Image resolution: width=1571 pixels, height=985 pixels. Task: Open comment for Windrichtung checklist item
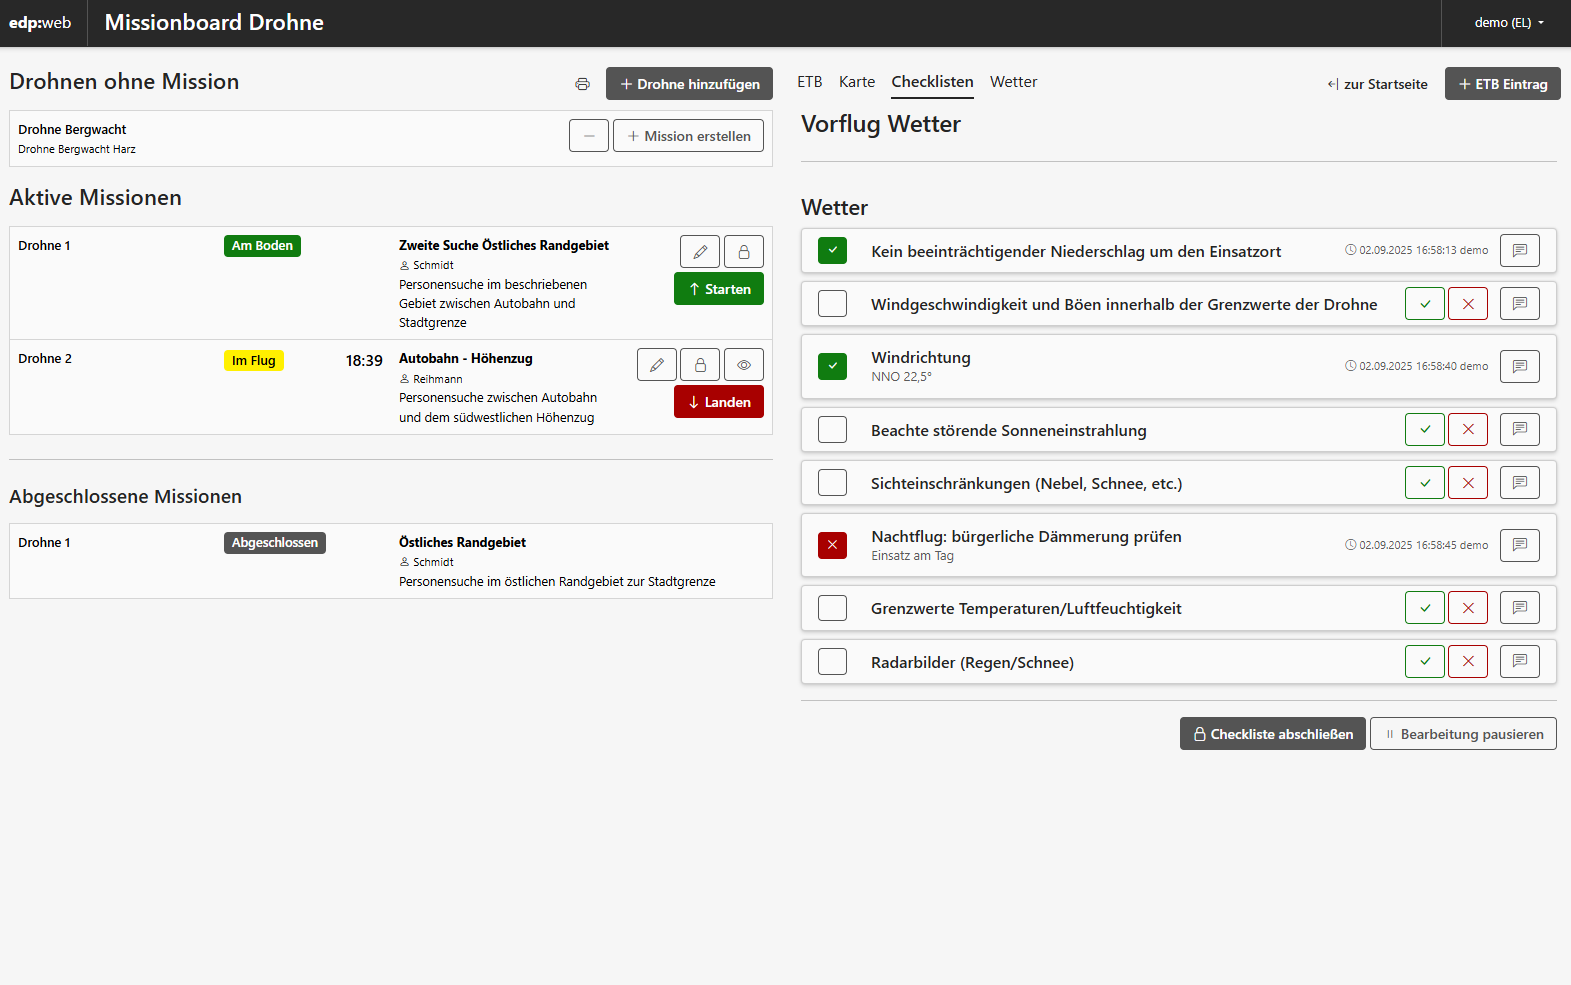click(x=1519, y=366)
